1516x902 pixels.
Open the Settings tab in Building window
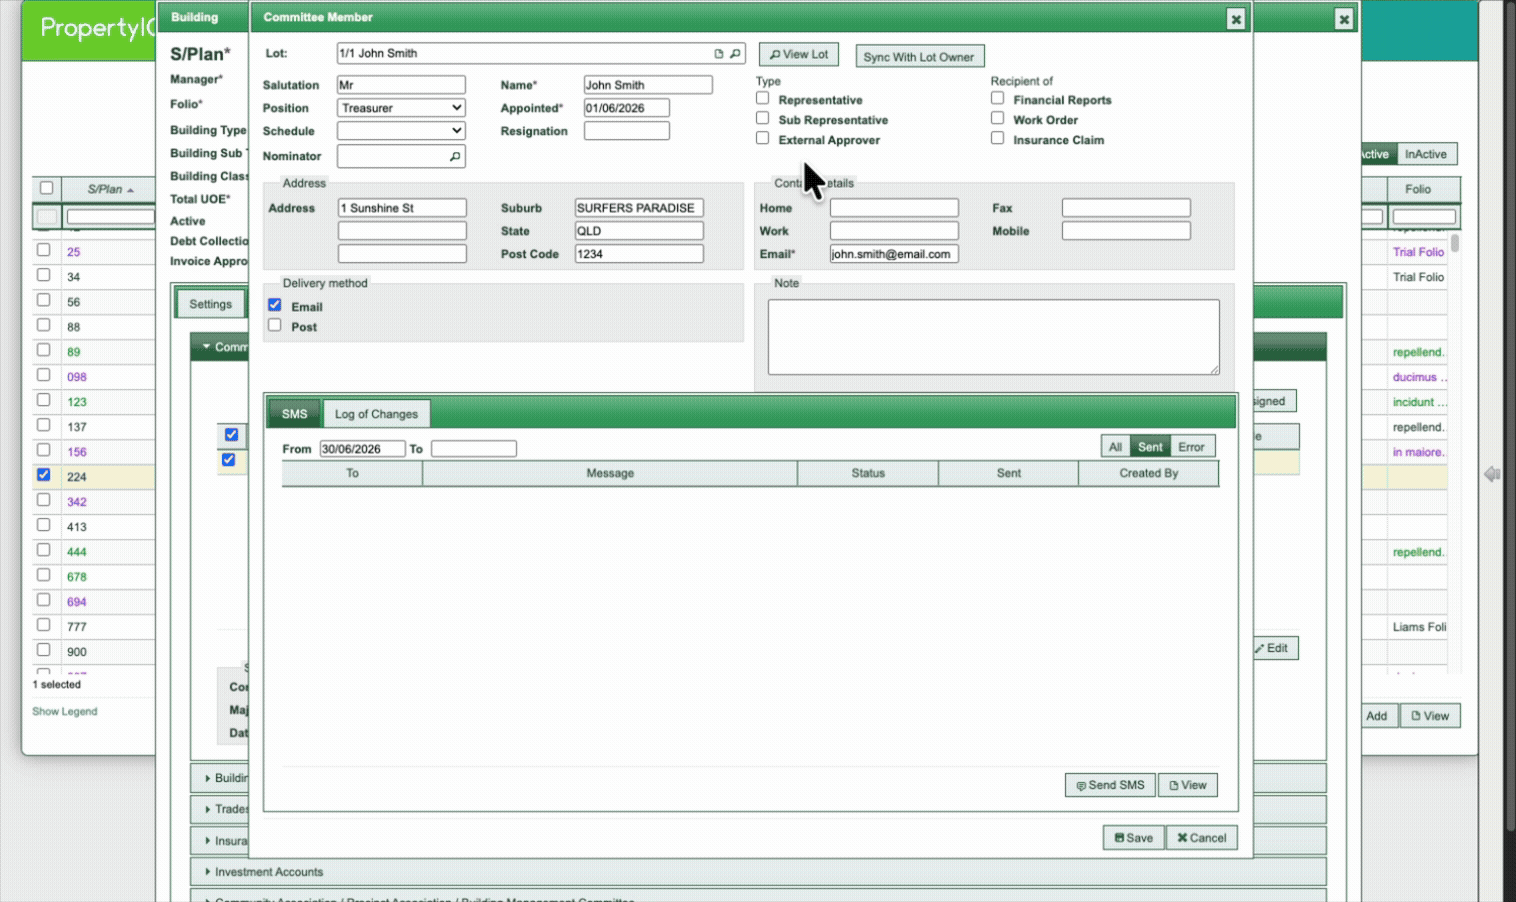211,304
